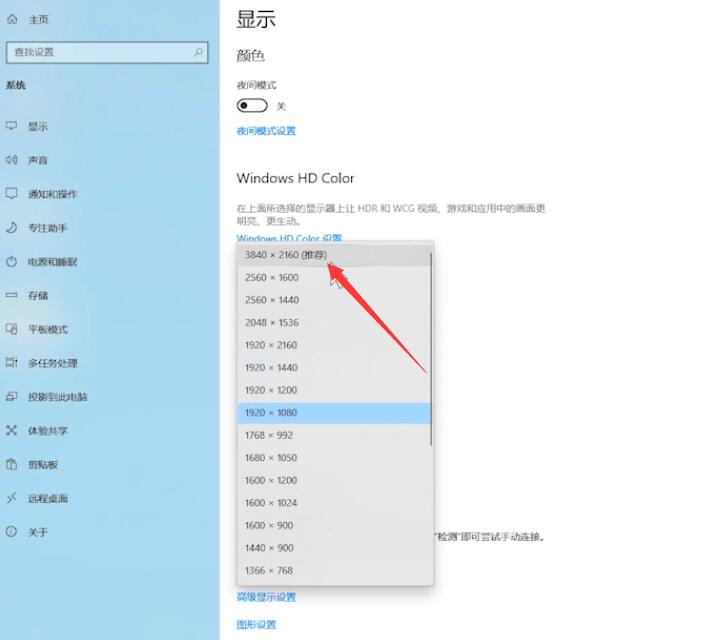Screen dimensions: 711x640
Task: Click the speaker icon beside 声音
Action: [x=11, y=160]
